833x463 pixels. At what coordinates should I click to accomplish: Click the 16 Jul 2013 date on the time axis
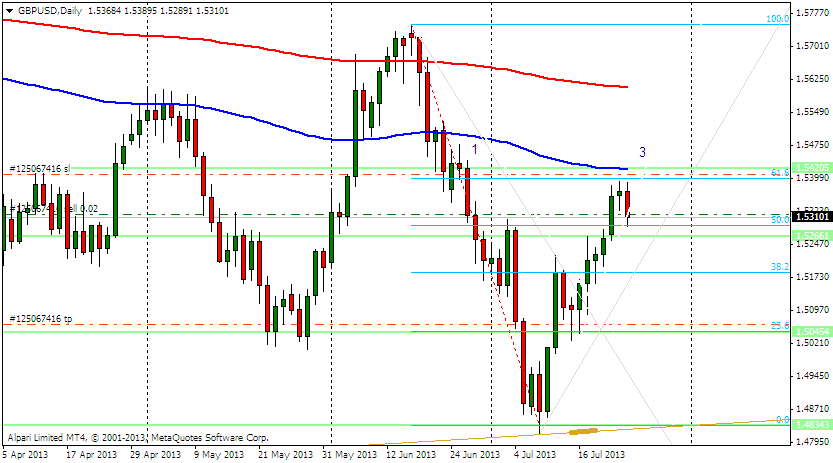coord(601,455)
